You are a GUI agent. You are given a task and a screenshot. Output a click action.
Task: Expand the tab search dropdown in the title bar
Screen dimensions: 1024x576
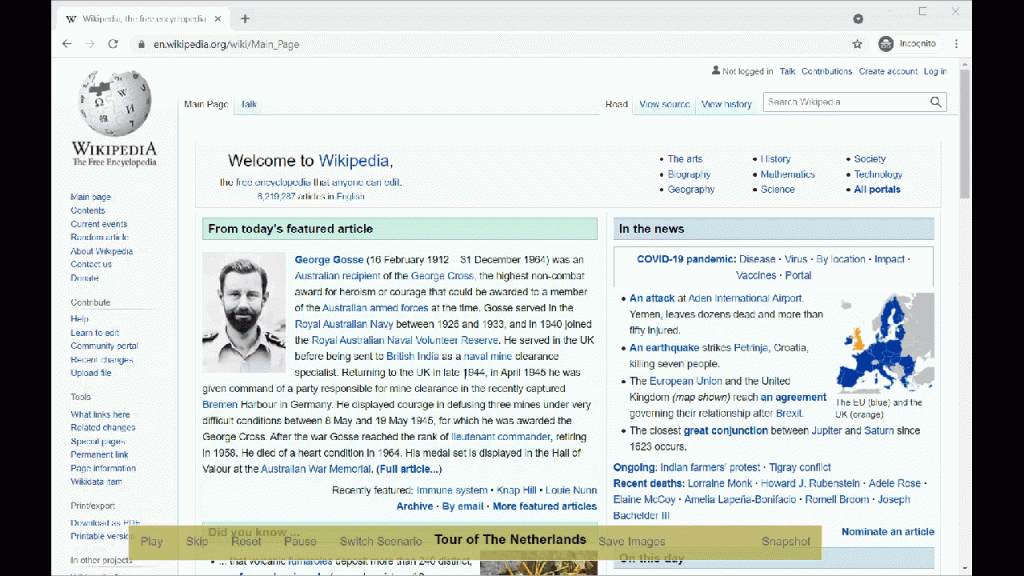click(x=858, y=19)
